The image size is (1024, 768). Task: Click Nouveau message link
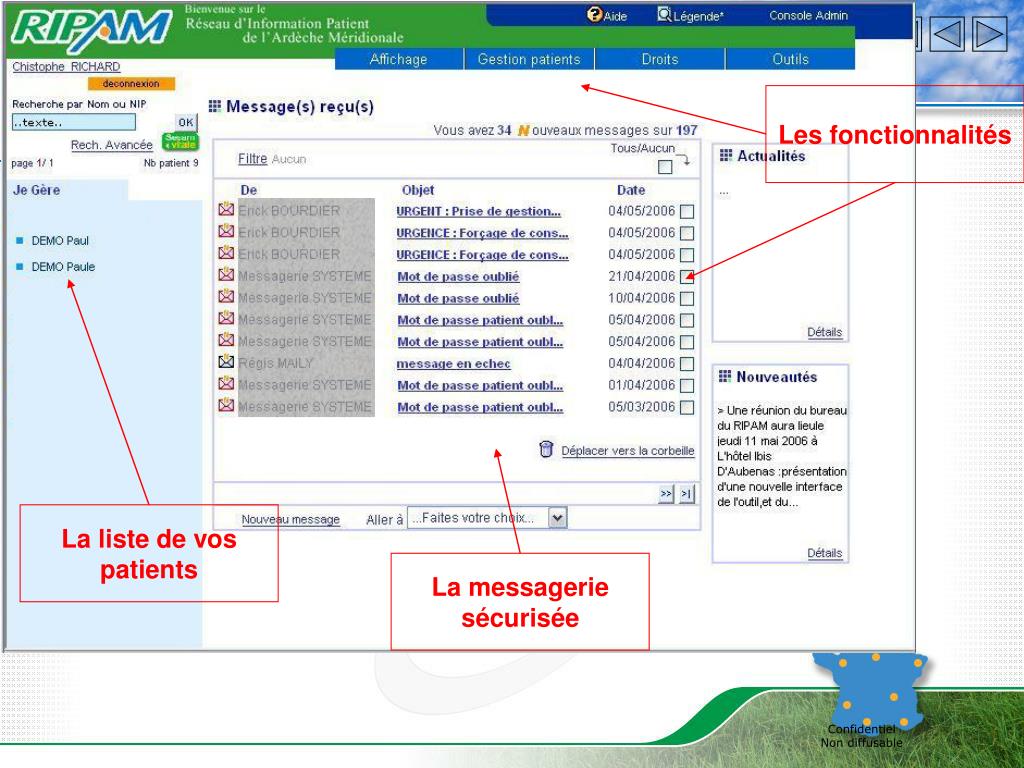291,520
